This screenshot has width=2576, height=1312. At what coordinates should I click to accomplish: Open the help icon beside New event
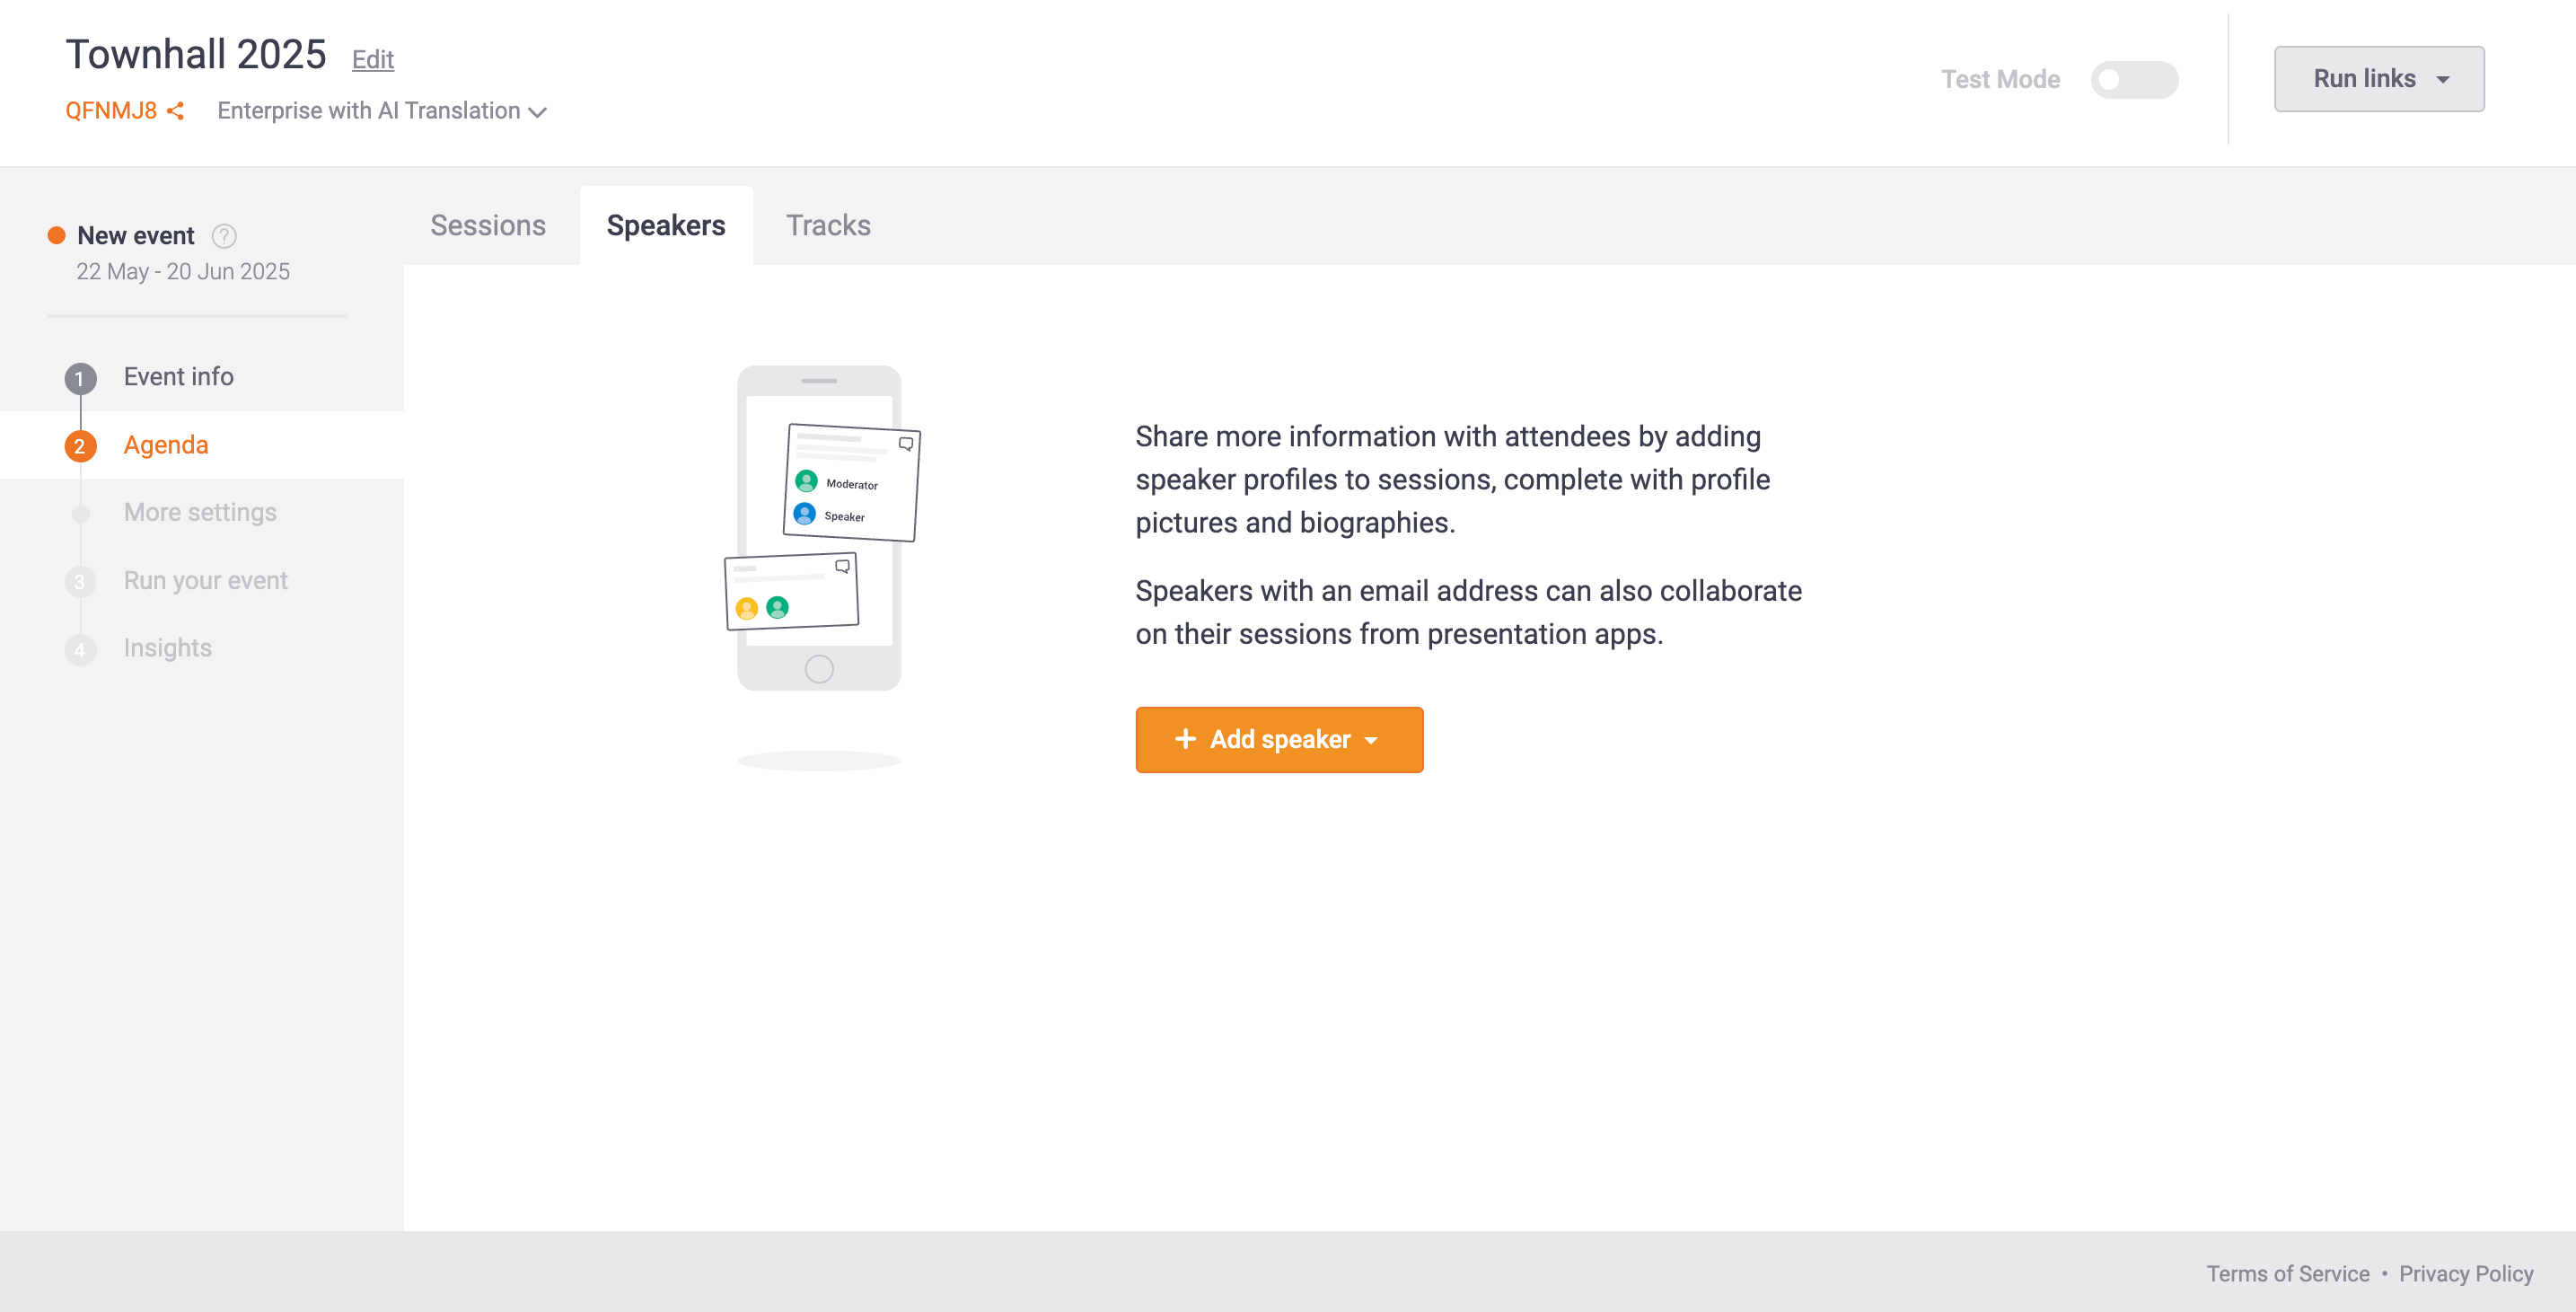point(224,236)
